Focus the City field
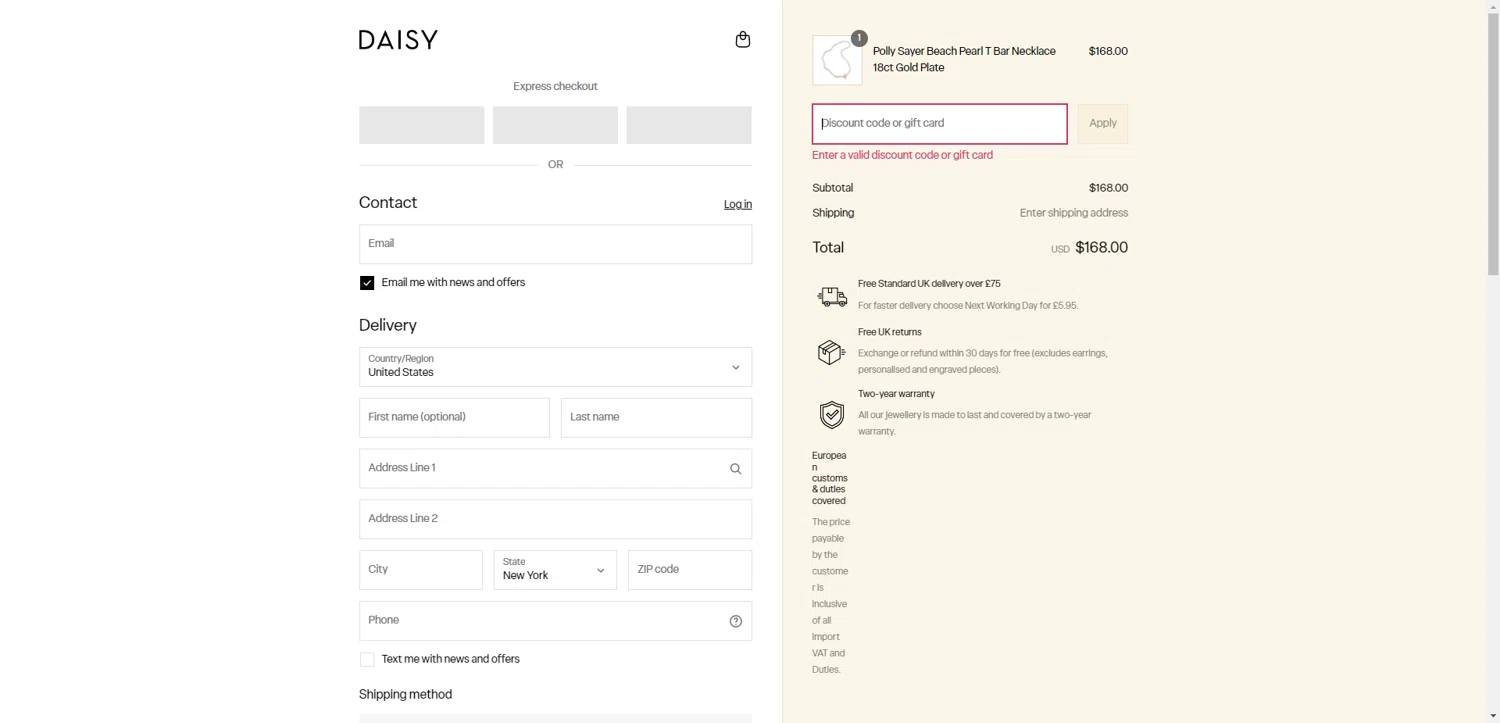1500x723 pixels. tap(421, 570)
